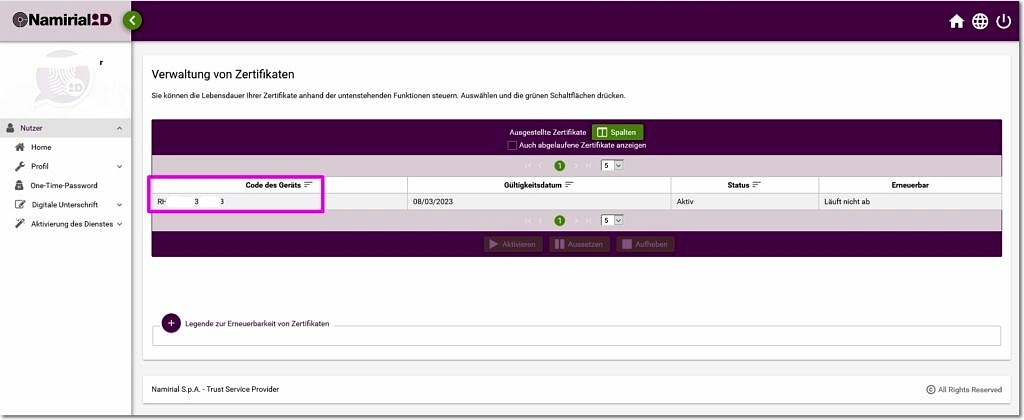The height and width of the screenshot is (420, 1024).
Task: Click Legende zur Erneuerbarkeit von Zertifikaten
Action: click(x=257, y=323)
